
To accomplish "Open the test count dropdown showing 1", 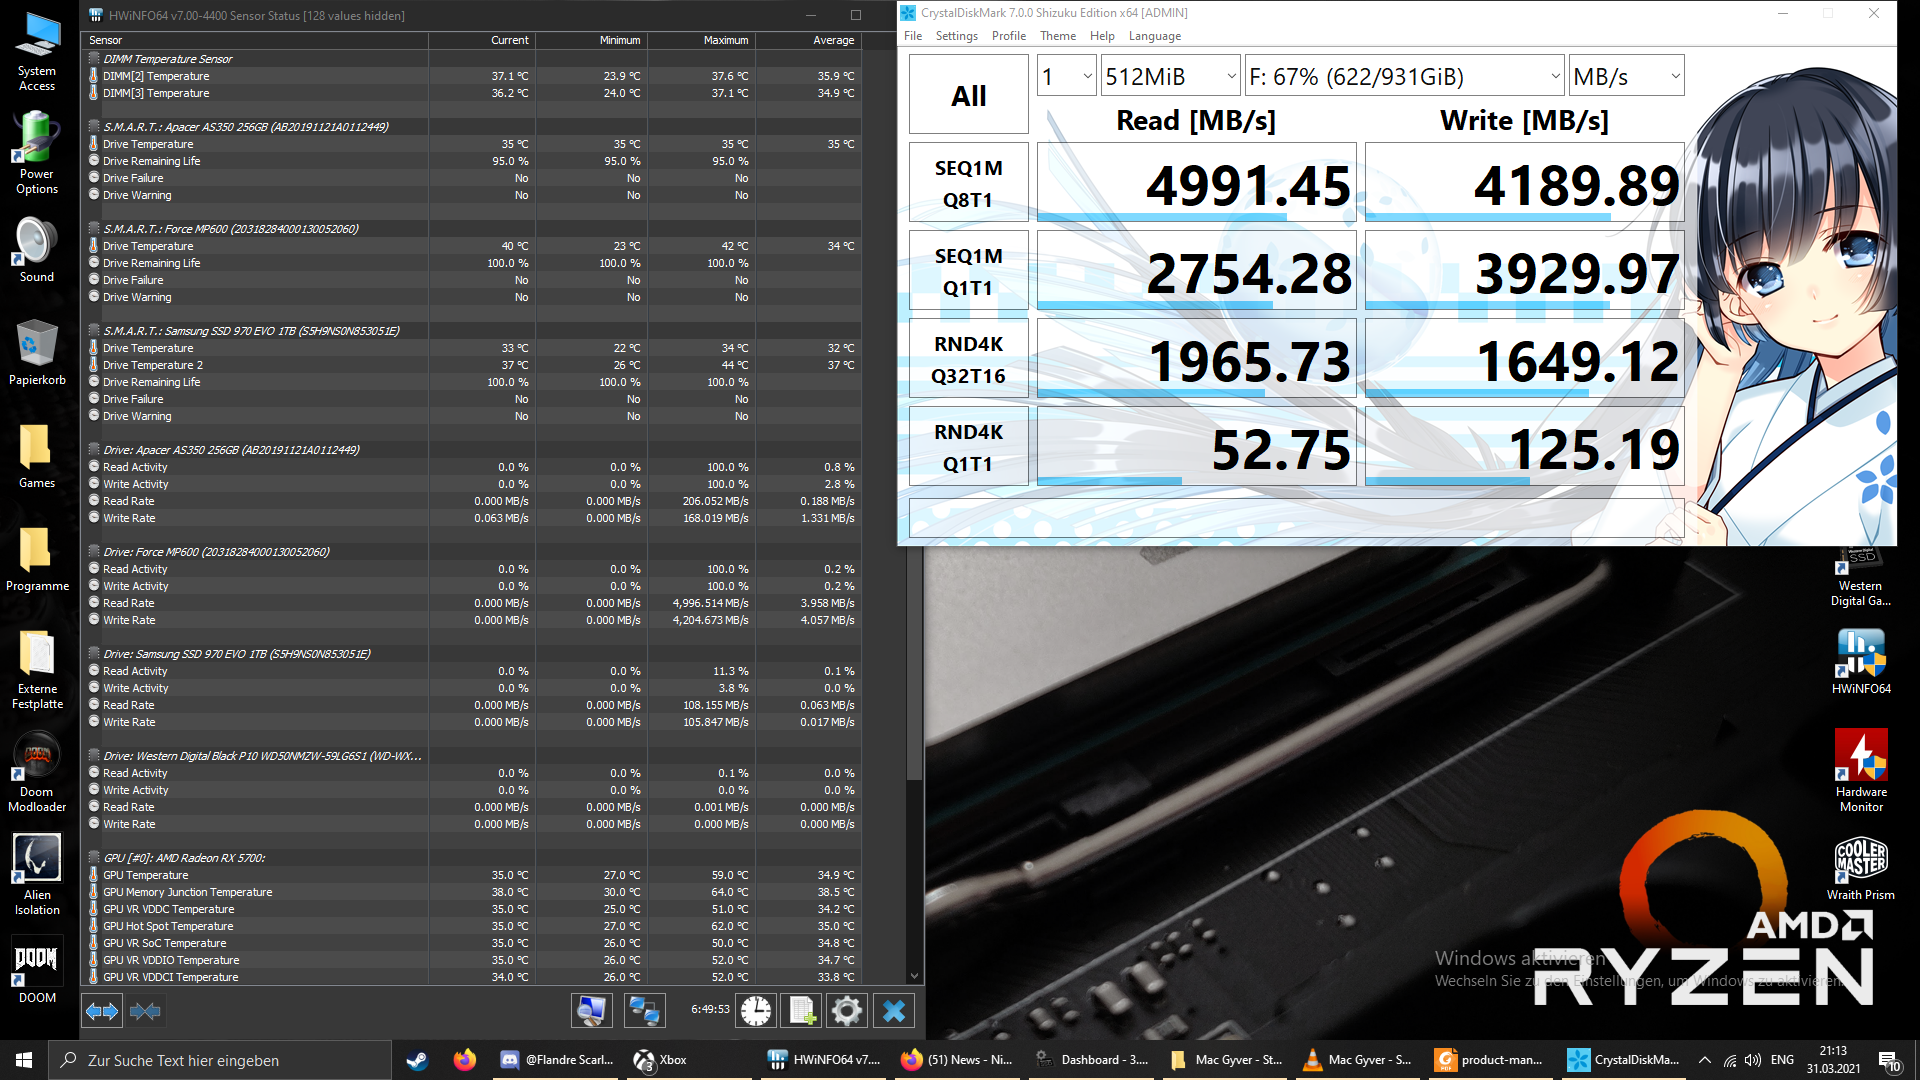I will pyautogui.click(x=1066, y=76).
